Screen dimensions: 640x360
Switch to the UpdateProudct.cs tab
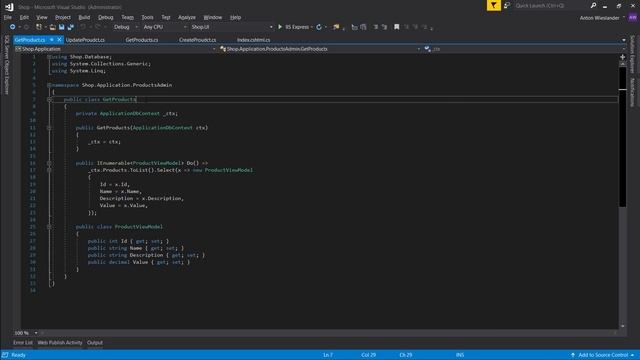point(85,40)
